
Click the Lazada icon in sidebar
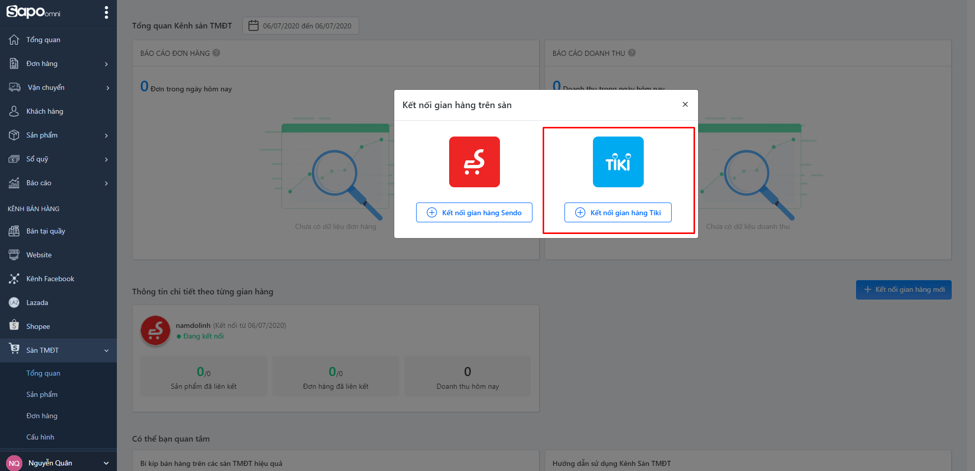pos(14,302)
